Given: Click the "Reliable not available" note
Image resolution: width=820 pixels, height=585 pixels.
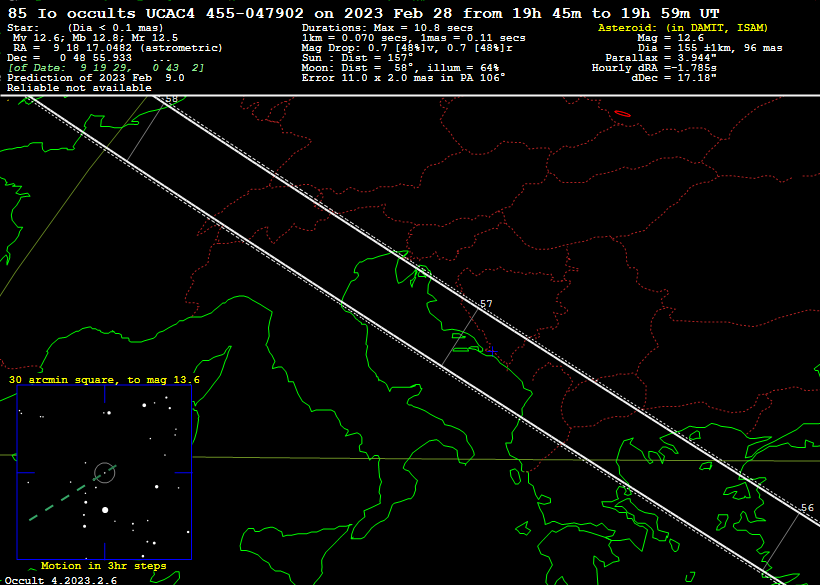Looking at the screenshot, I should [79, 87].
